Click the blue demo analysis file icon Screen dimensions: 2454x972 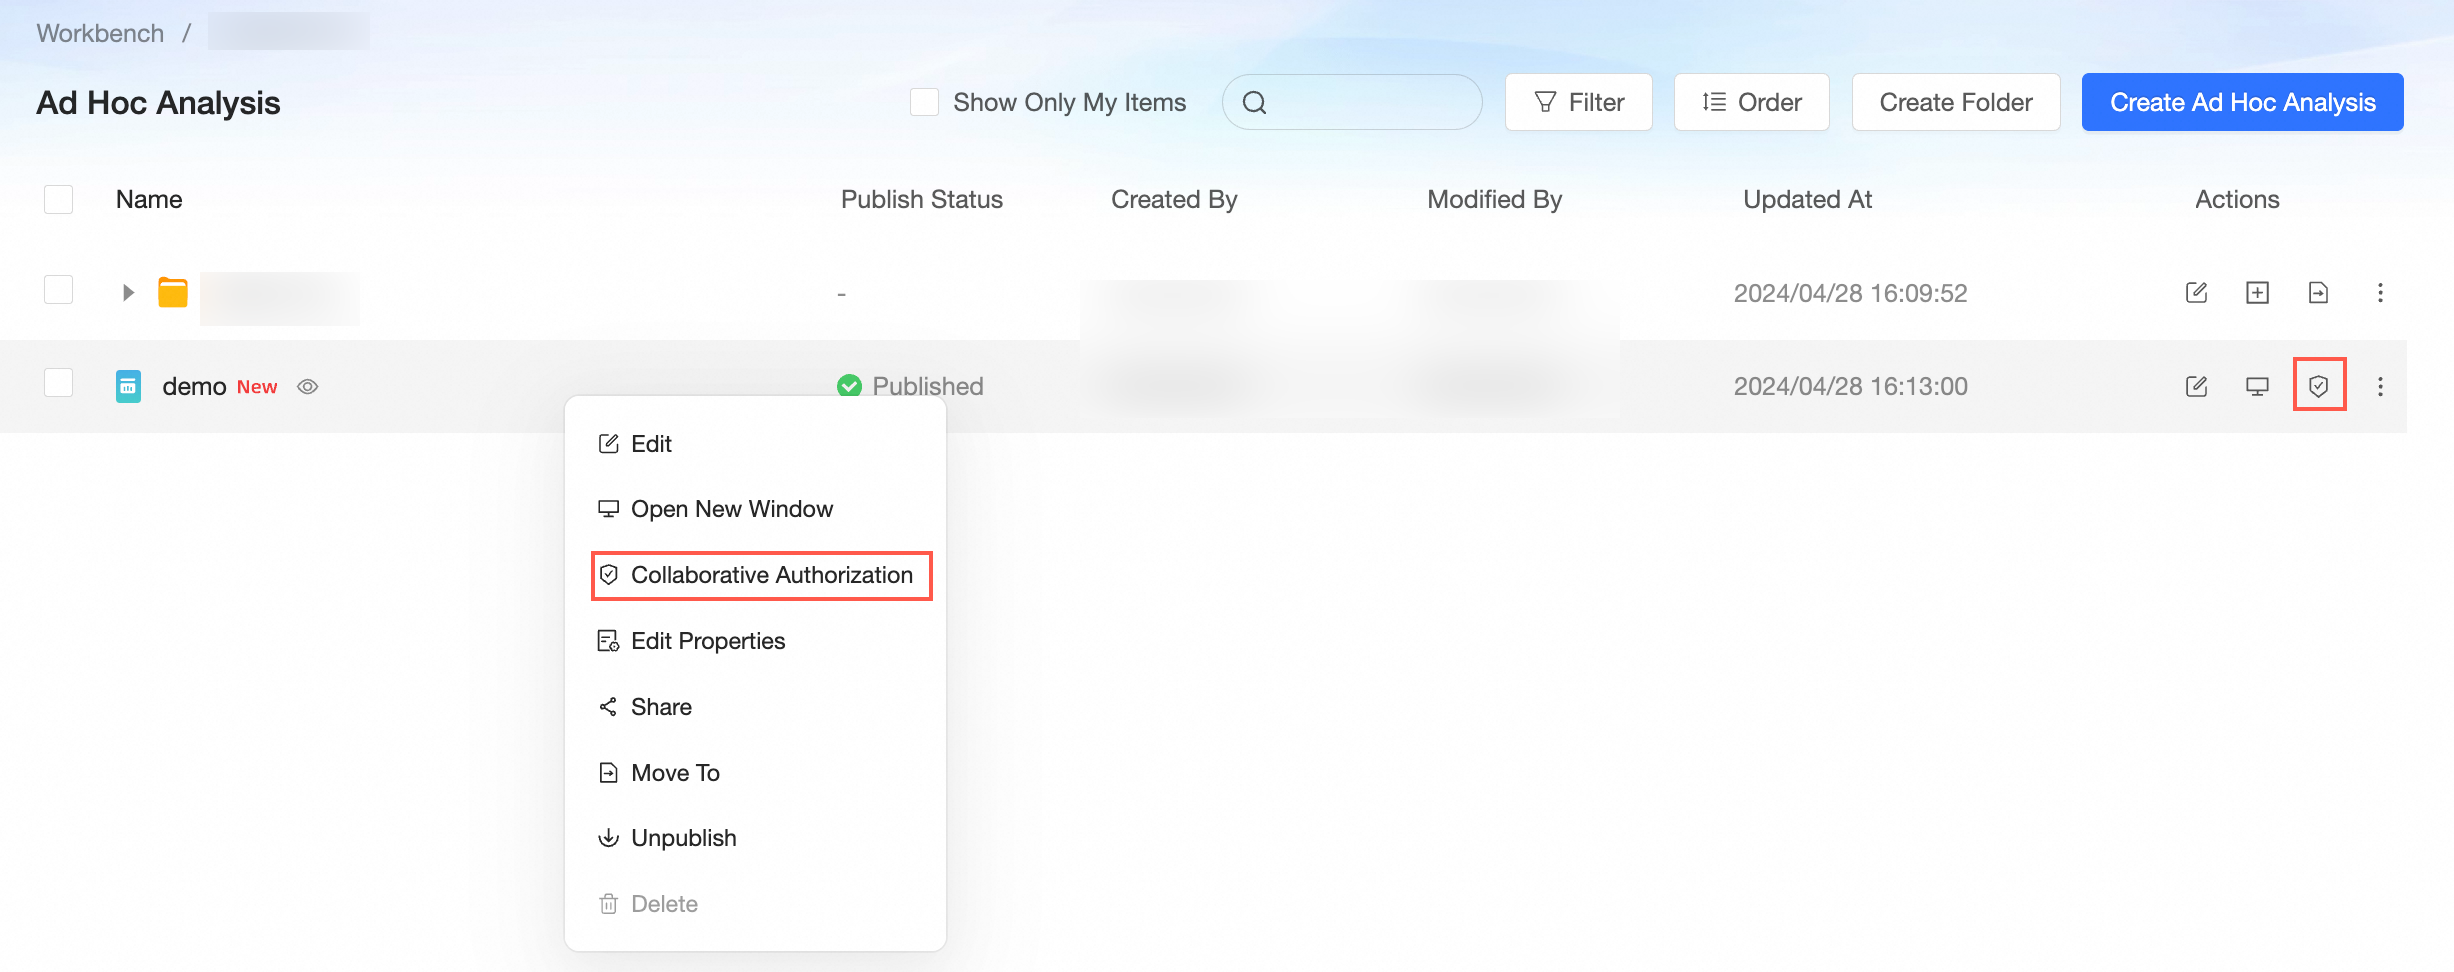[x=128, y=386]
